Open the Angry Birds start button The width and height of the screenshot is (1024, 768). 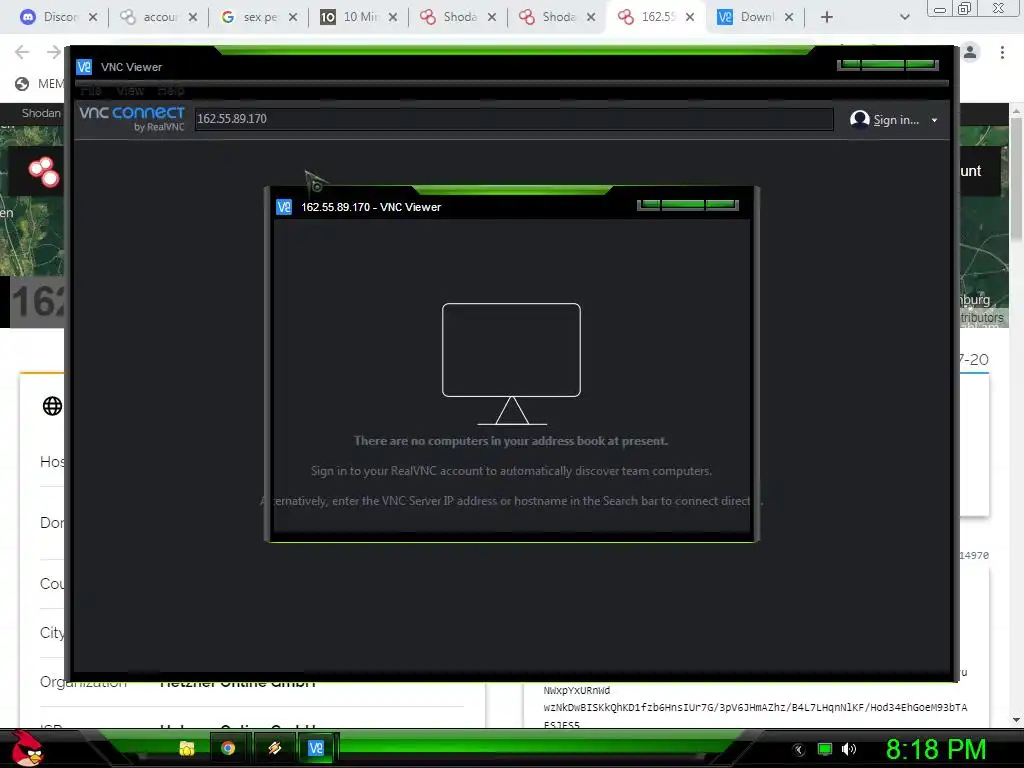pos(27,748)
